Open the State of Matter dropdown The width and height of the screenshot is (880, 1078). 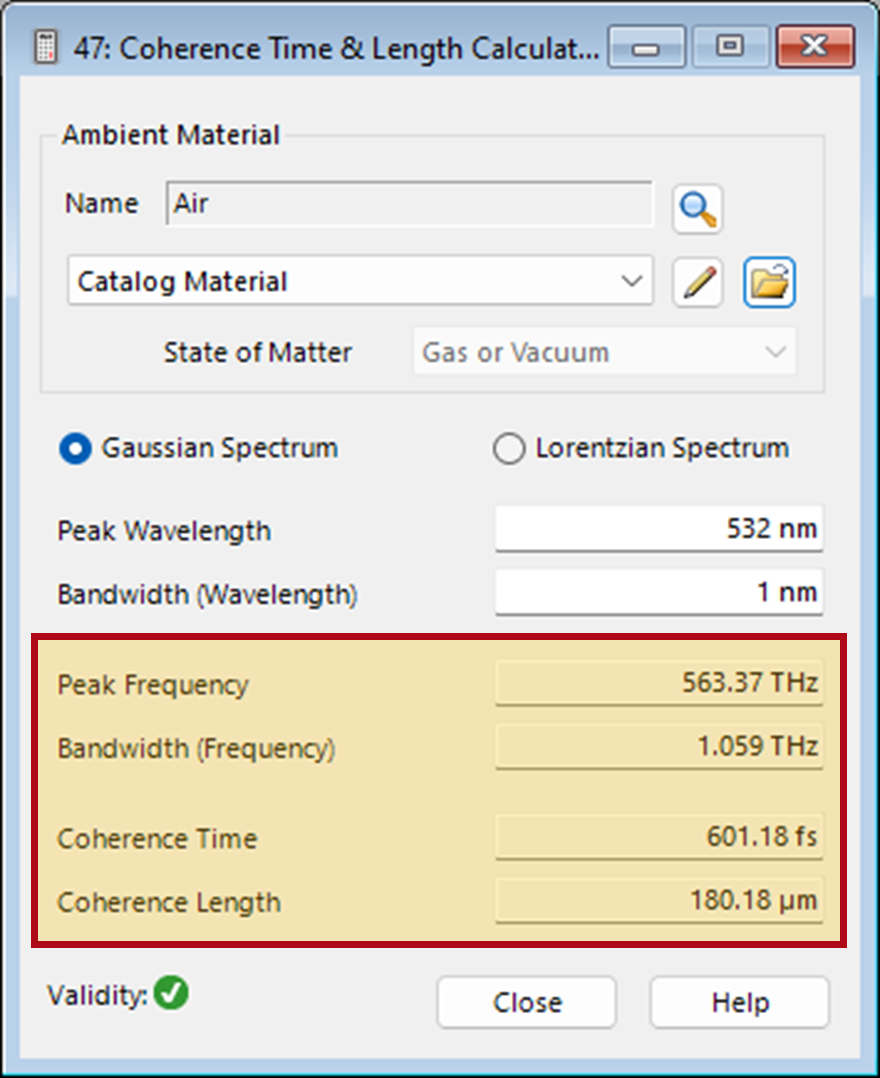[x=604, y=352]
